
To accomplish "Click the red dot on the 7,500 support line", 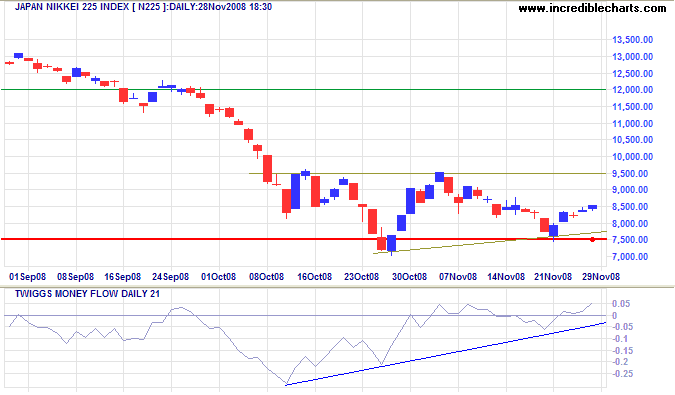I will tap(592, 239).
